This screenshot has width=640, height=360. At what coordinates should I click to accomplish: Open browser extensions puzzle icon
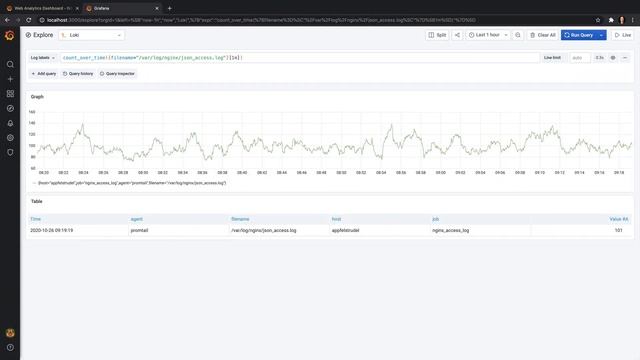coord(611,20)
